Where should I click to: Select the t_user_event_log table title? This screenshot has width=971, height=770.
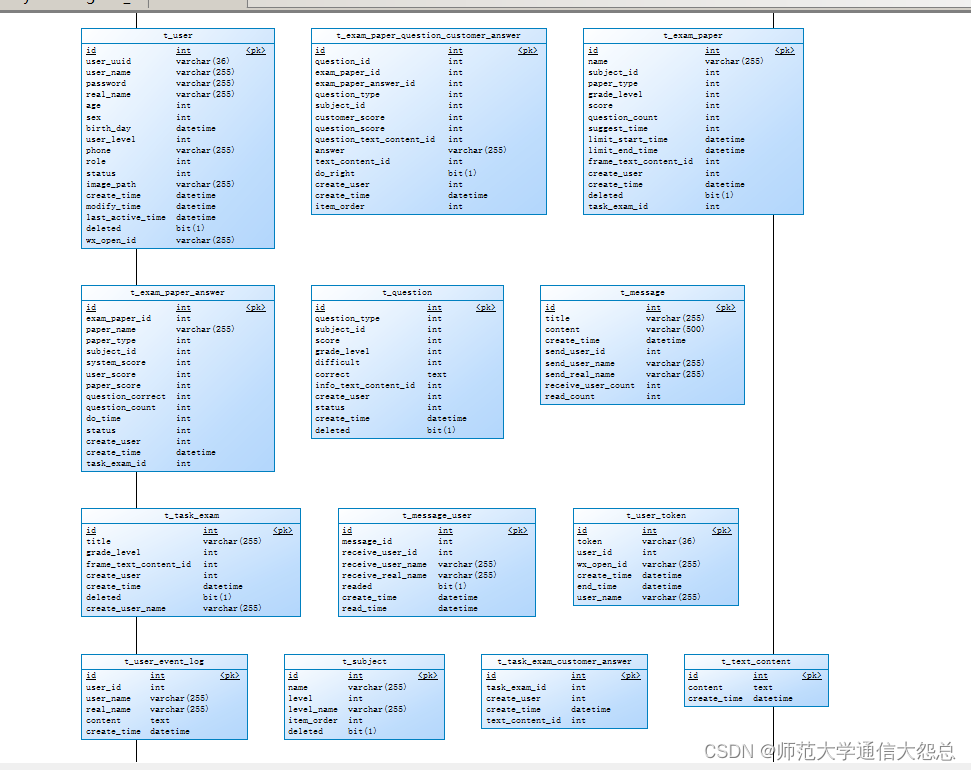(x=164, y=662)
